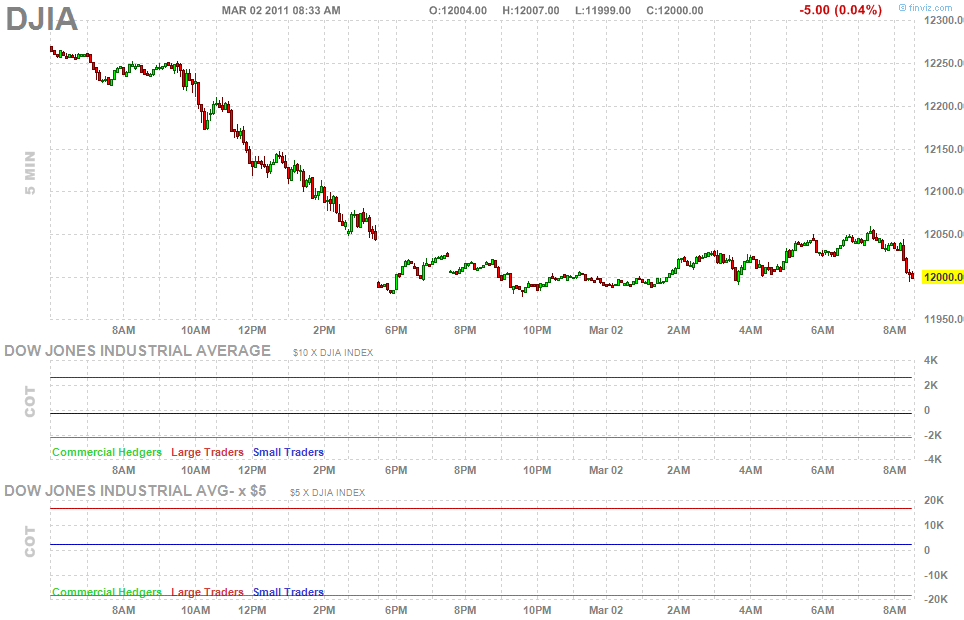The height and width of the screenshot is (620, 964).
Task: Click the 12150.00 price axis label
Action: point(944,149)
